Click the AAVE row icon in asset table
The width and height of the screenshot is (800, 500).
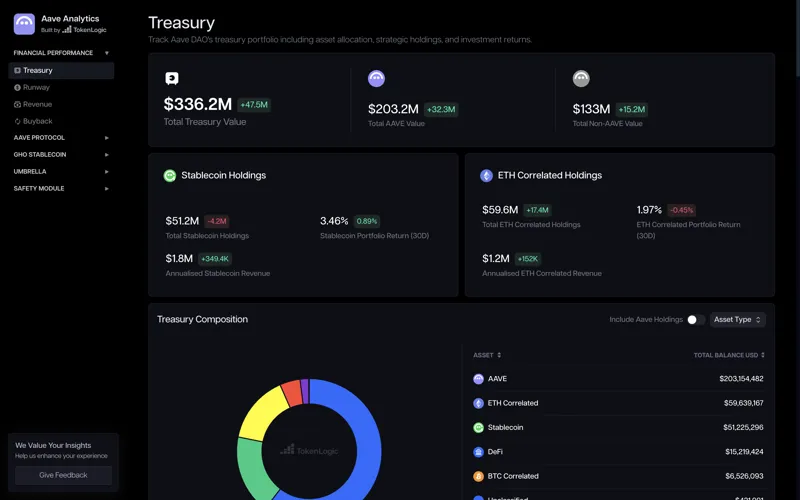[479, 379]
